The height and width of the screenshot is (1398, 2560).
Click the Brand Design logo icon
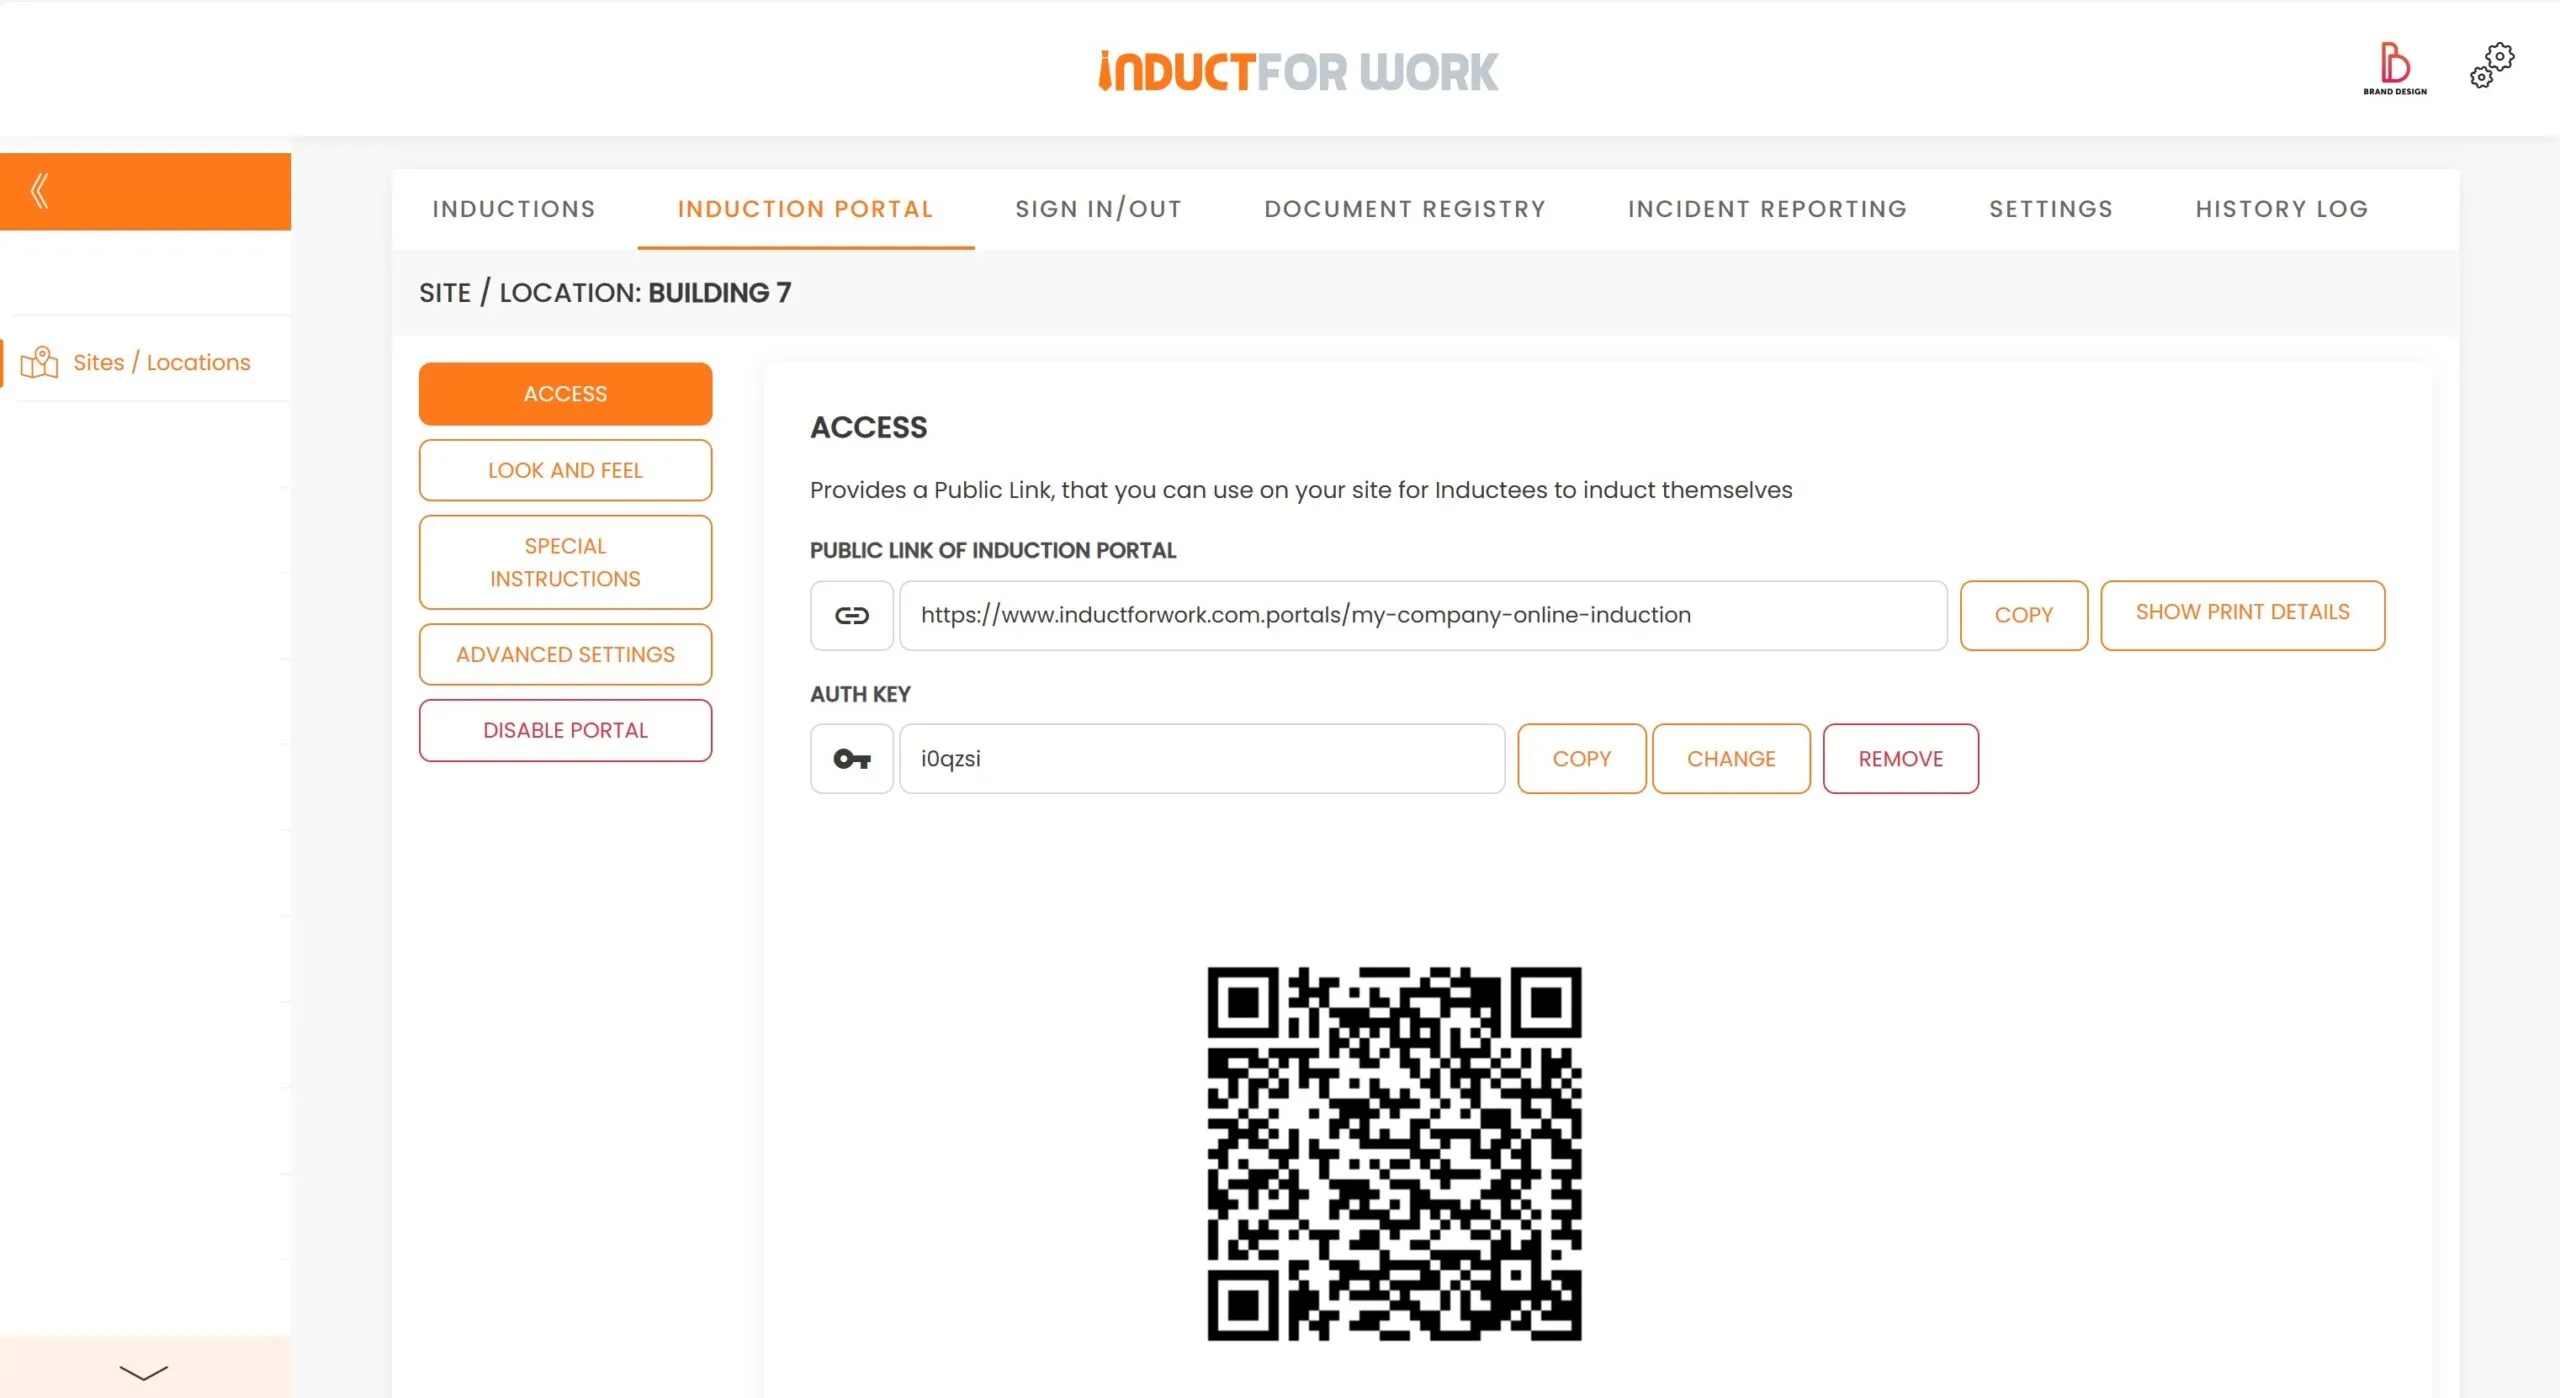coord(2395,68)
